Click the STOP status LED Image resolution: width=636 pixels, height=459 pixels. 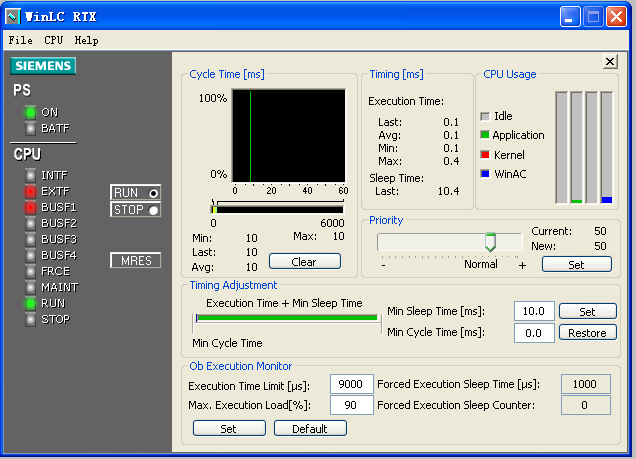tap(30, 320)
